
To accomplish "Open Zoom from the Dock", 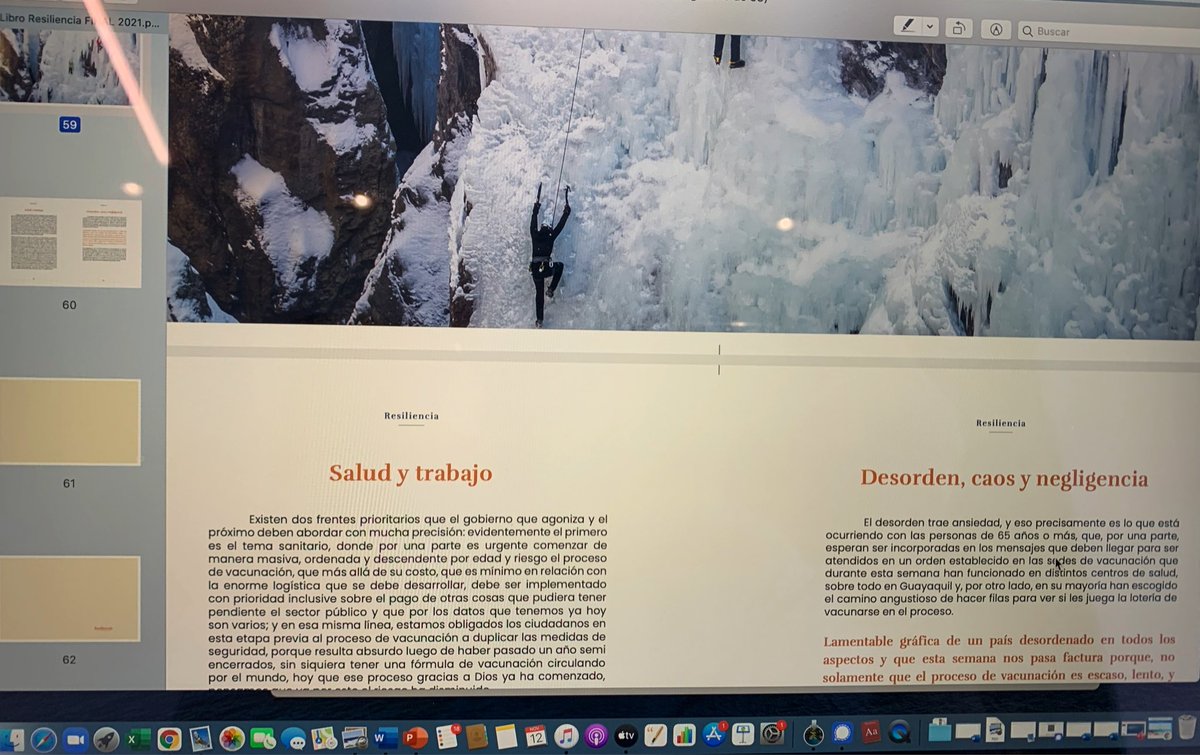I will click(75, 739).
